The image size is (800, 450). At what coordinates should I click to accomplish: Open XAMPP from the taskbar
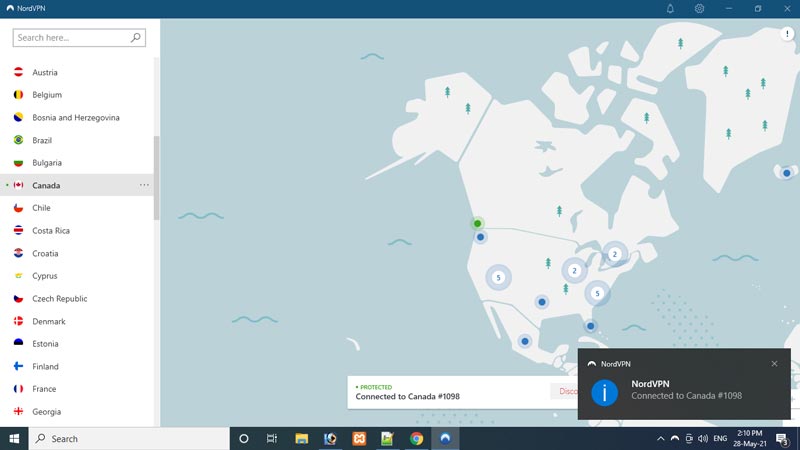(x=359, y=439)
